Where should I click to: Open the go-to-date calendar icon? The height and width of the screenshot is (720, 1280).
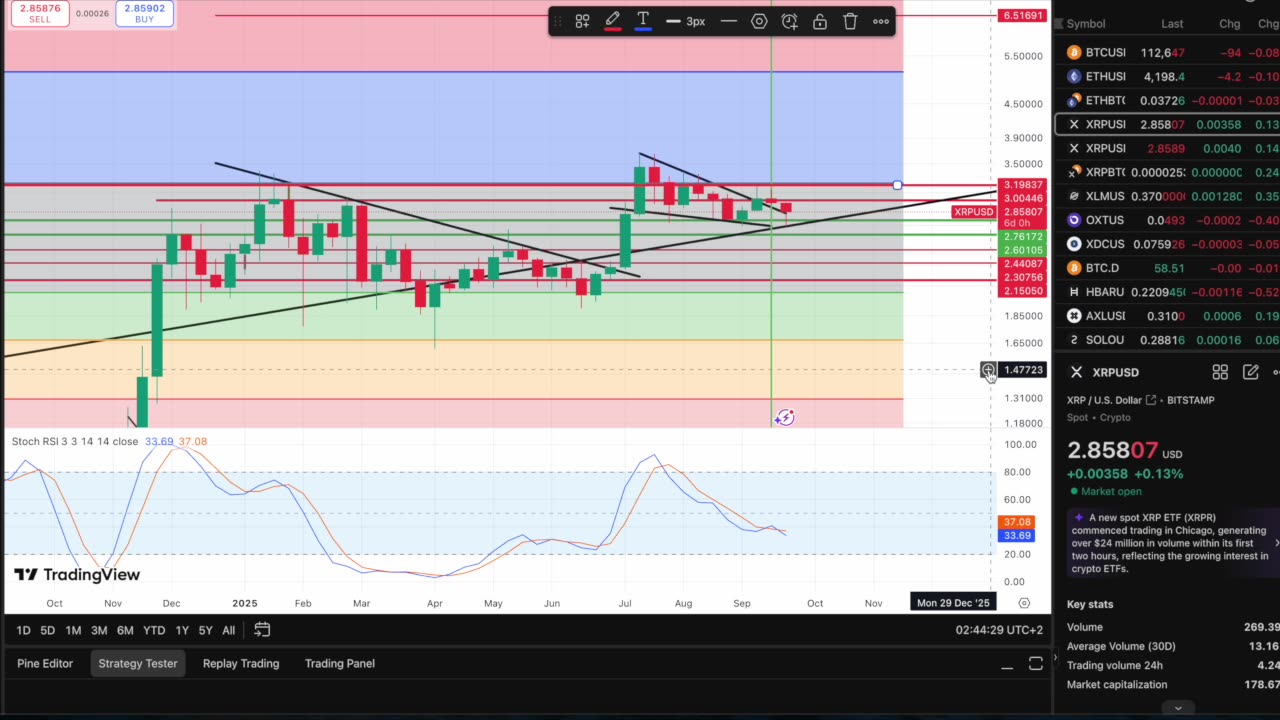tap(262, 630)
